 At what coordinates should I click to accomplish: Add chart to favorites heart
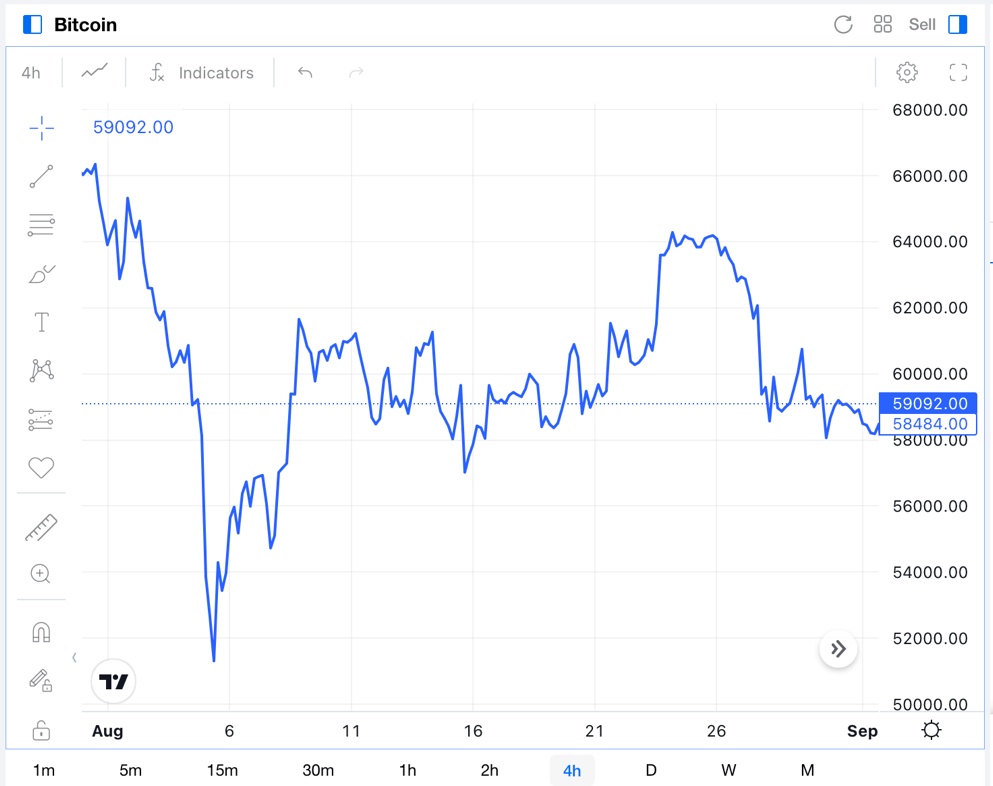(x=41, y=467)
